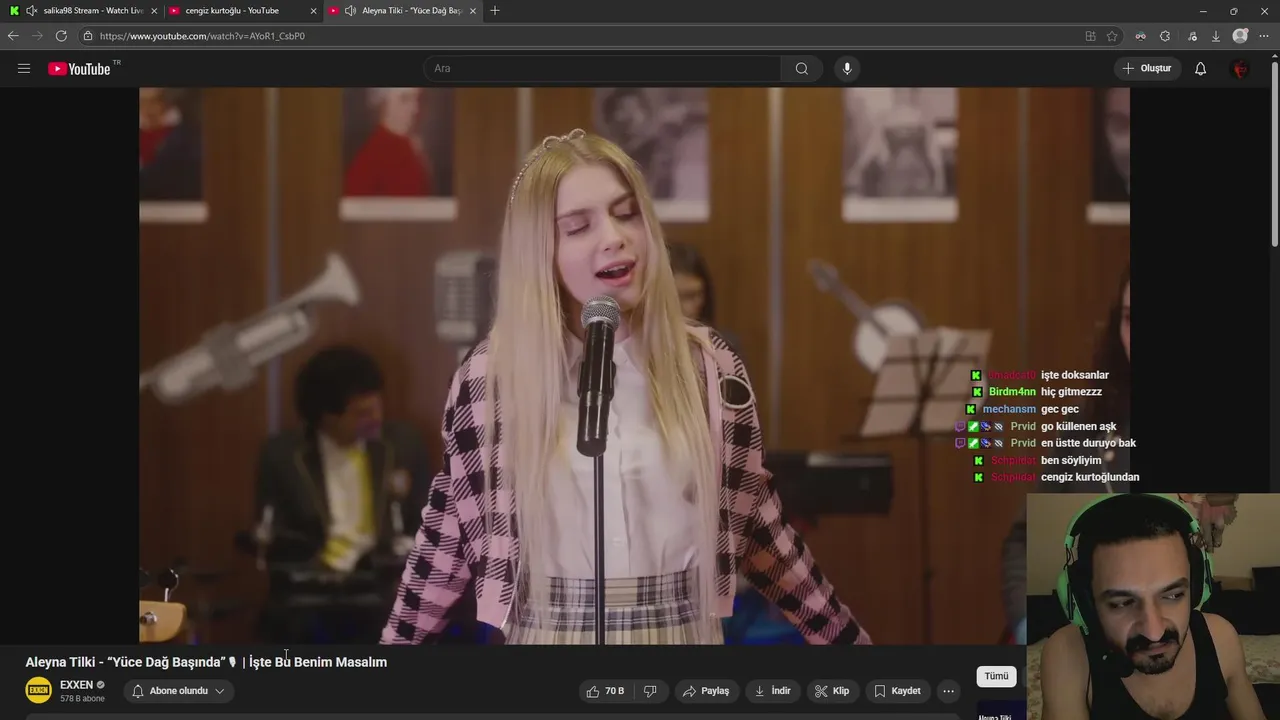Start voice search with microphone icon

(847, 69)
